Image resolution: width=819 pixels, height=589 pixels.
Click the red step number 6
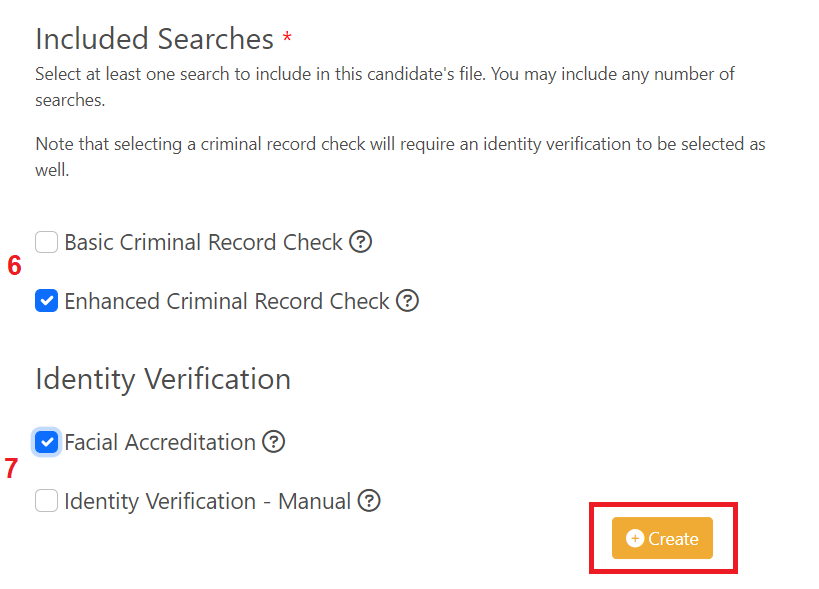14,265
